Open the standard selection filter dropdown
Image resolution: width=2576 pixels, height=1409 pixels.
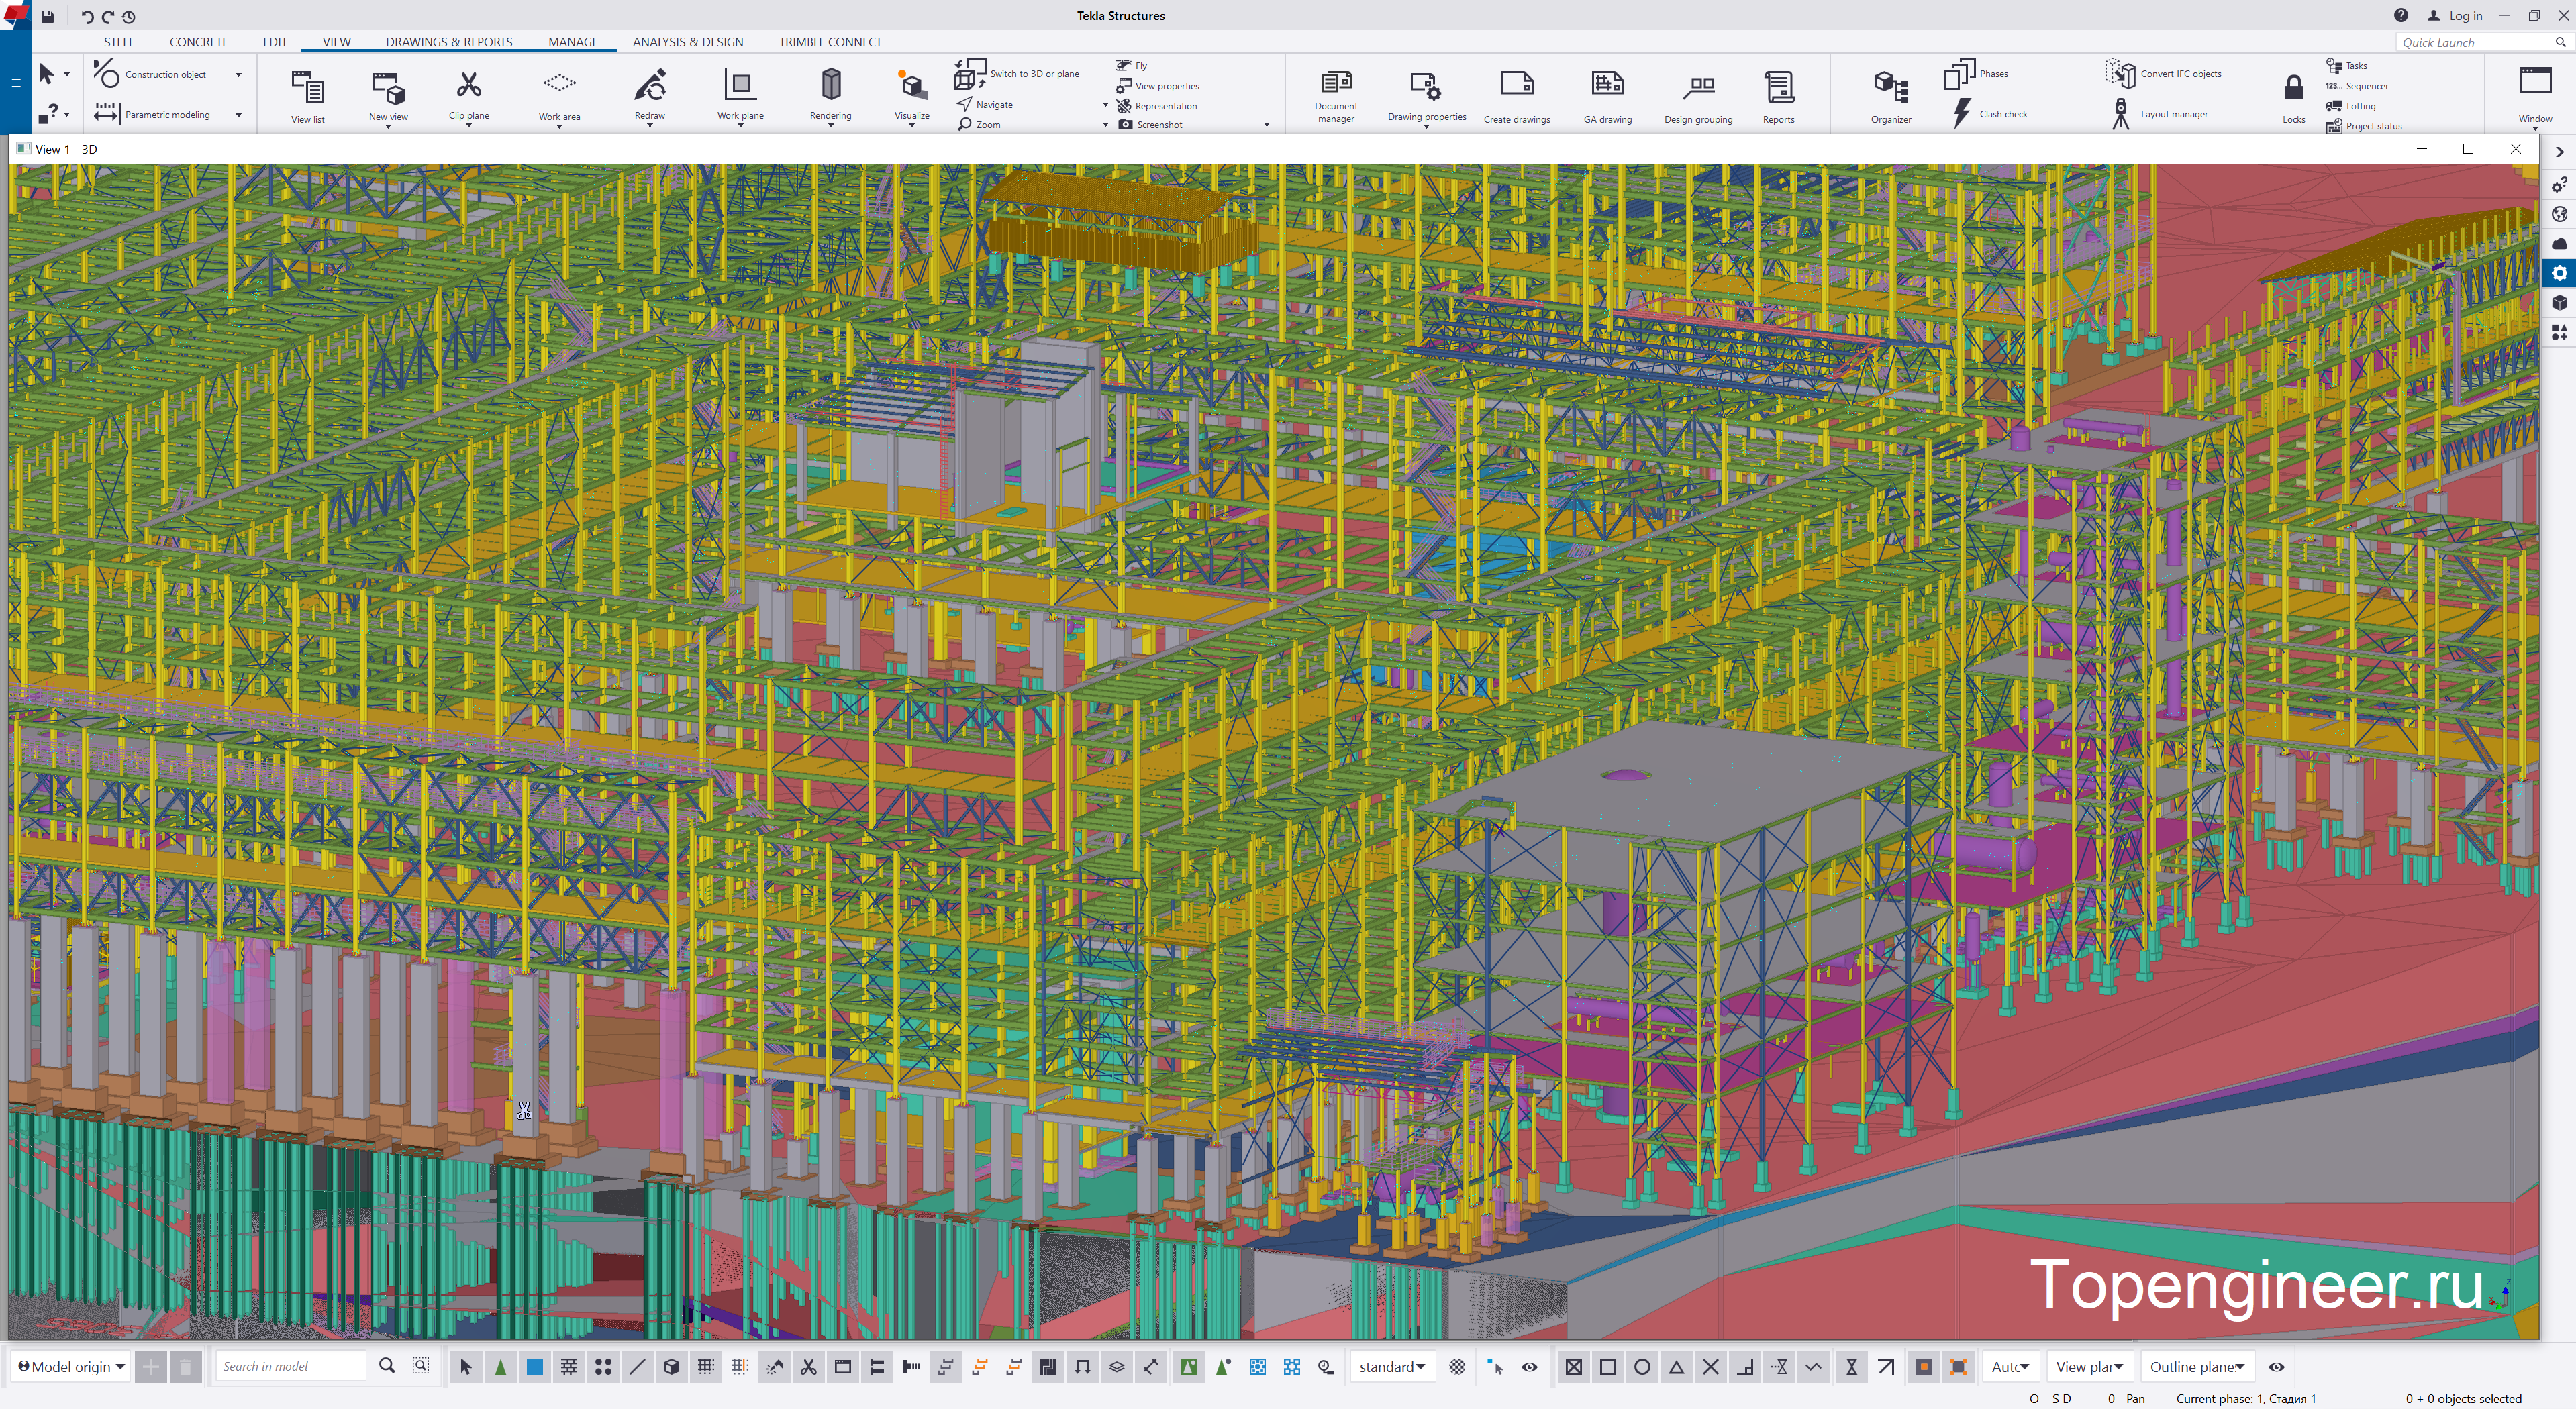[1391, 1367]
